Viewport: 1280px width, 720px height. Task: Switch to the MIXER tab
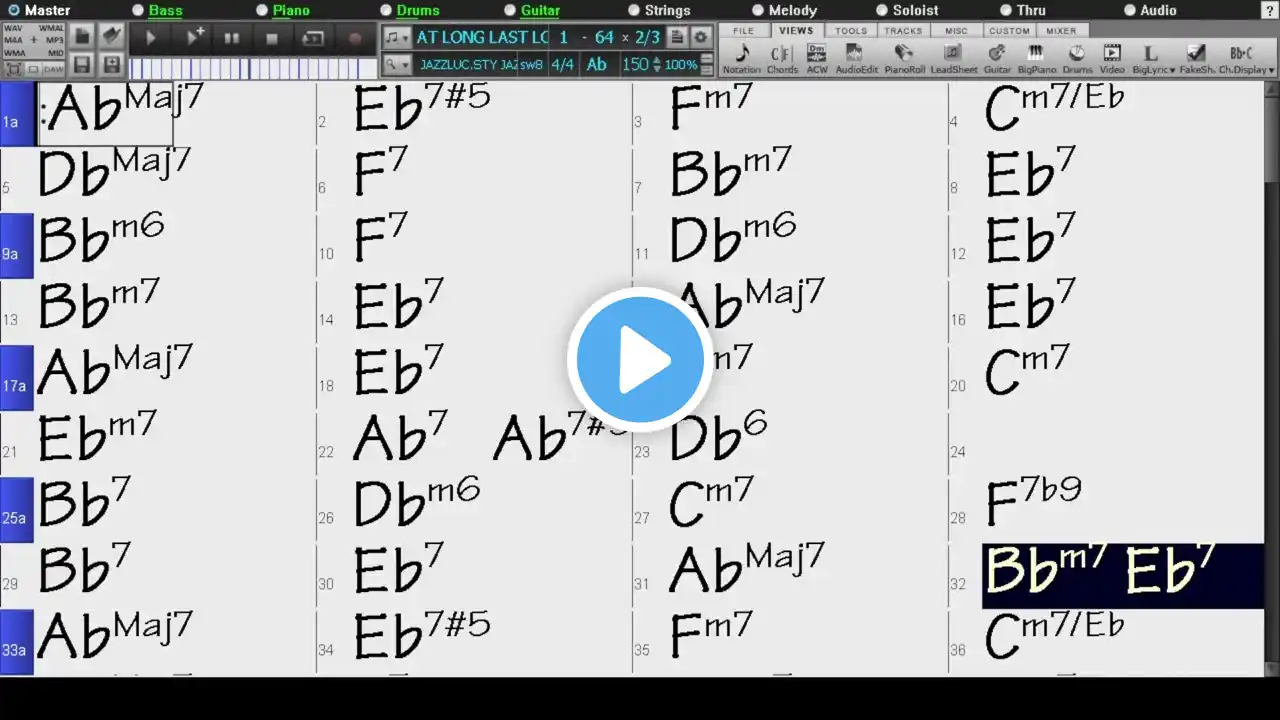(x=1061, y=31)
